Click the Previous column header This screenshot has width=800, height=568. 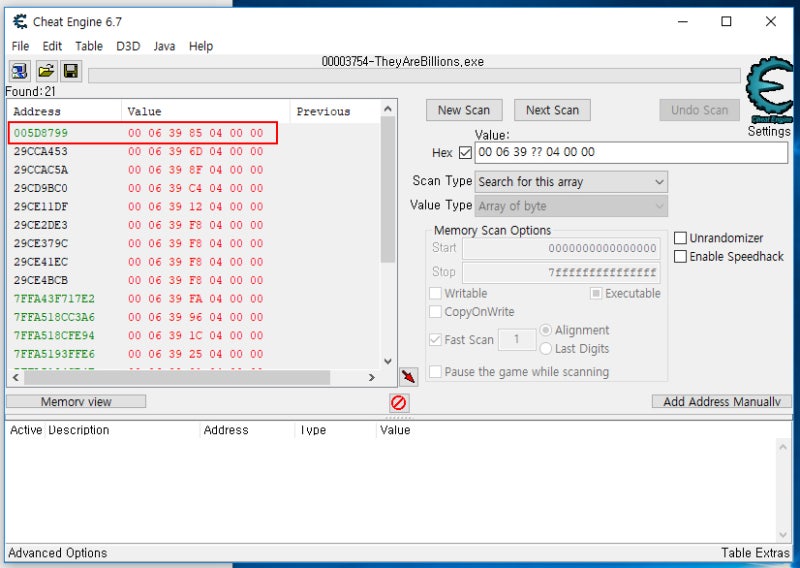coord(335,111)
